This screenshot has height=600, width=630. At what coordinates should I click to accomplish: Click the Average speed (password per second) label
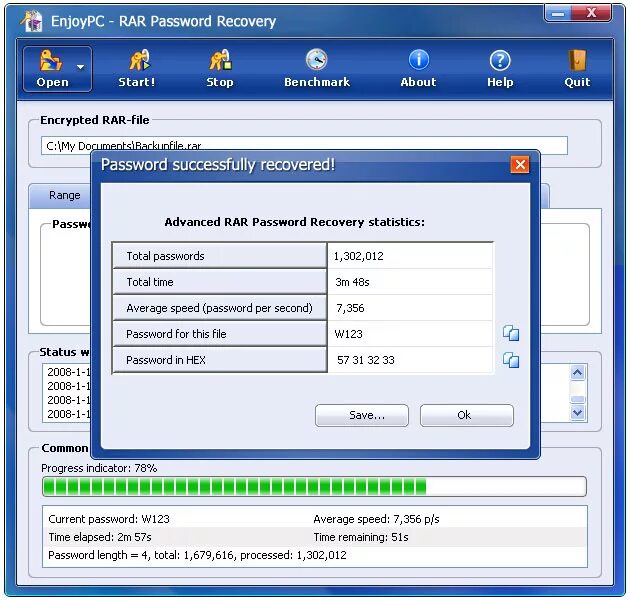(220, 308)
